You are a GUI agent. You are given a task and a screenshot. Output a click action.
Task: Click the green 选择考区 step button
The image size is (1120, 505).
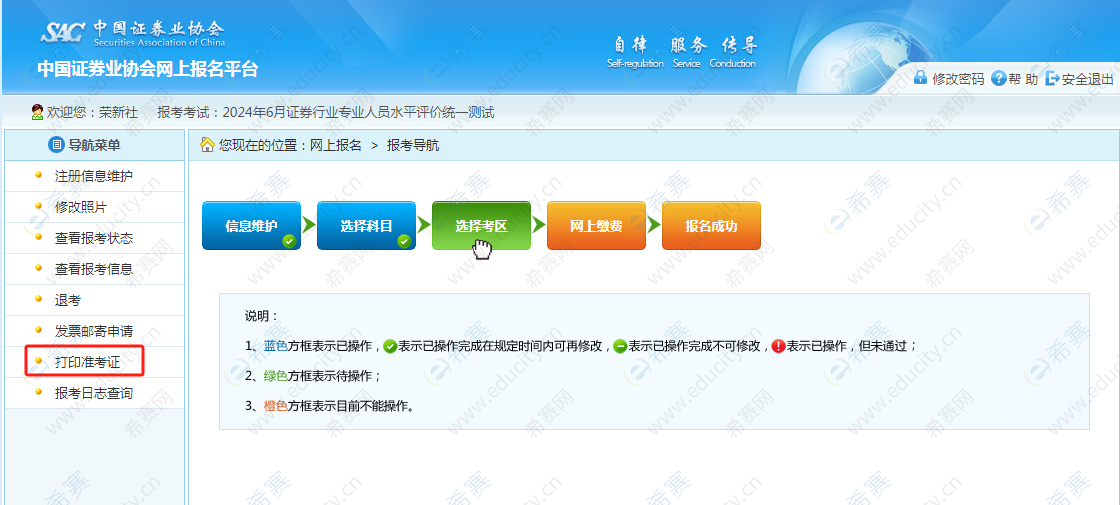(481, 226)
